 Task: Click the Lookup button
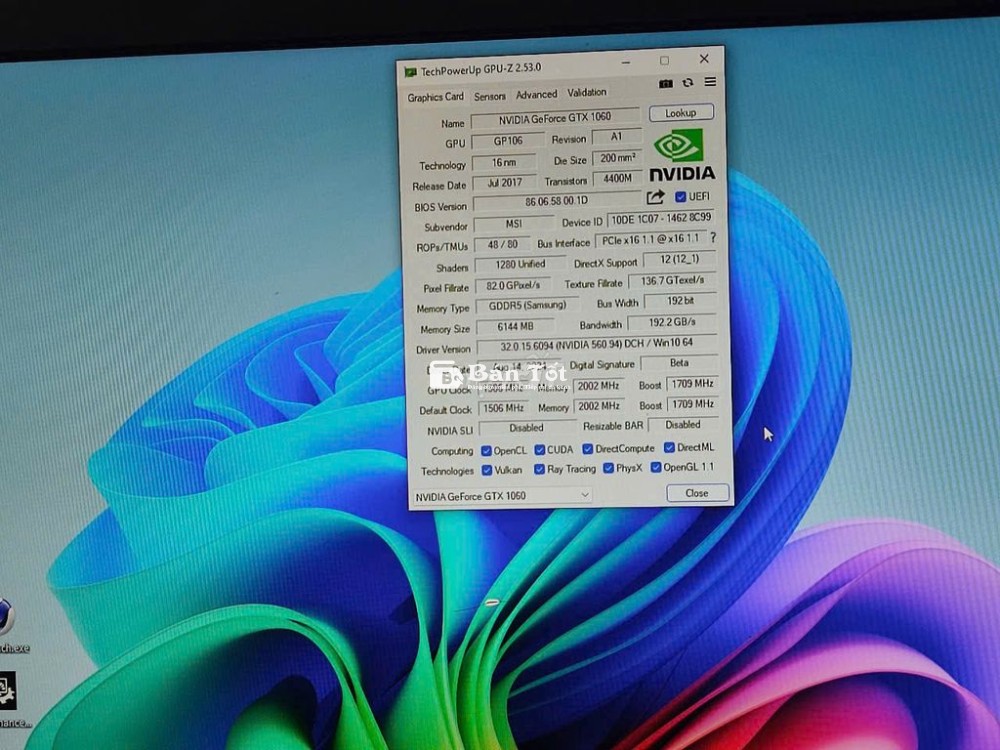(681, 113)
